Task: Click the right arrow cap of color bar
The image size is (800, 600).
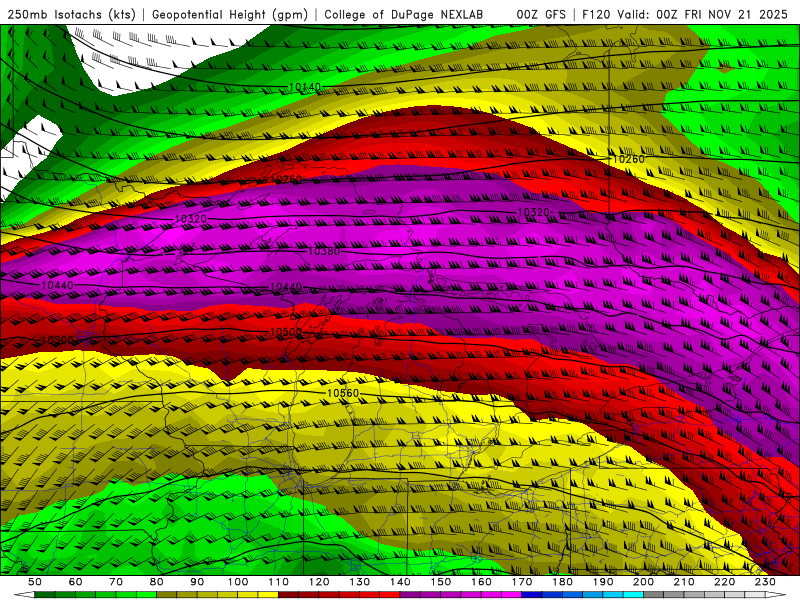Action: [x=776, y=595]
